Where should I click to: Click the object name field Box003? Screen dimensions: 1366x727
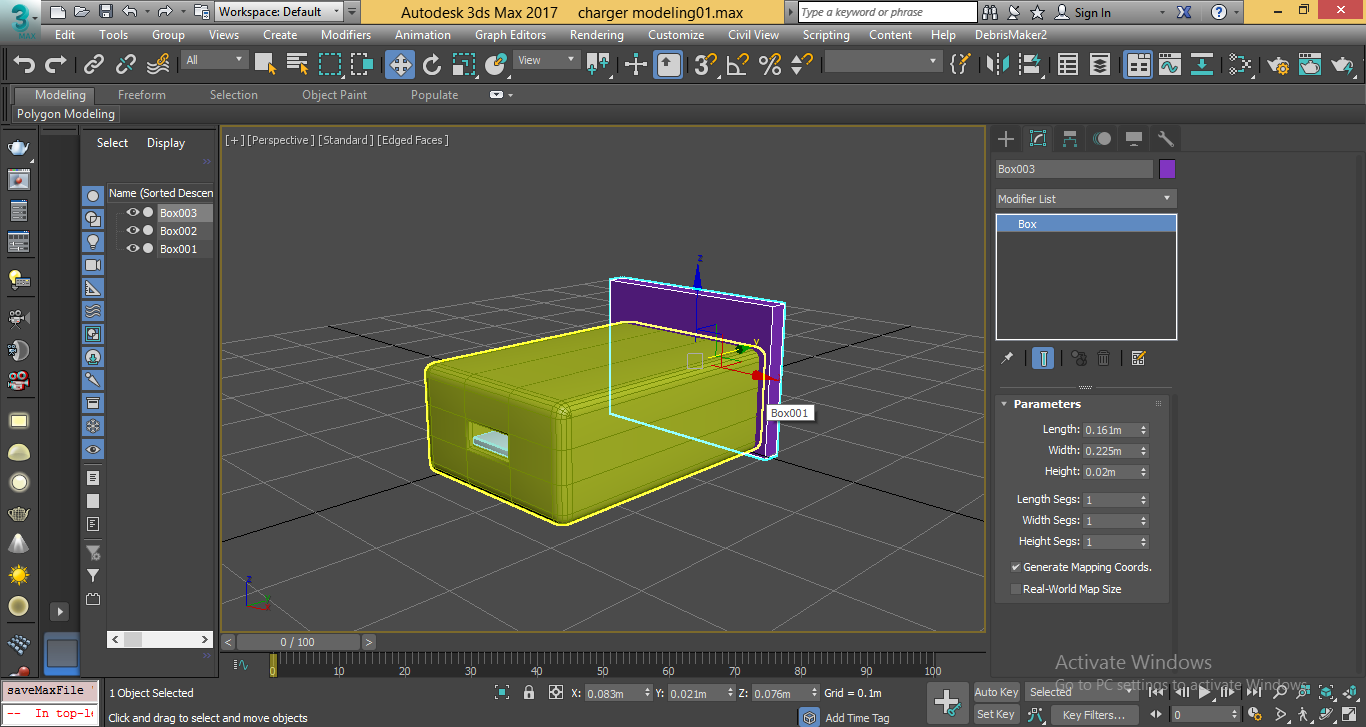pyautogui.click(x=1074, y=169)
